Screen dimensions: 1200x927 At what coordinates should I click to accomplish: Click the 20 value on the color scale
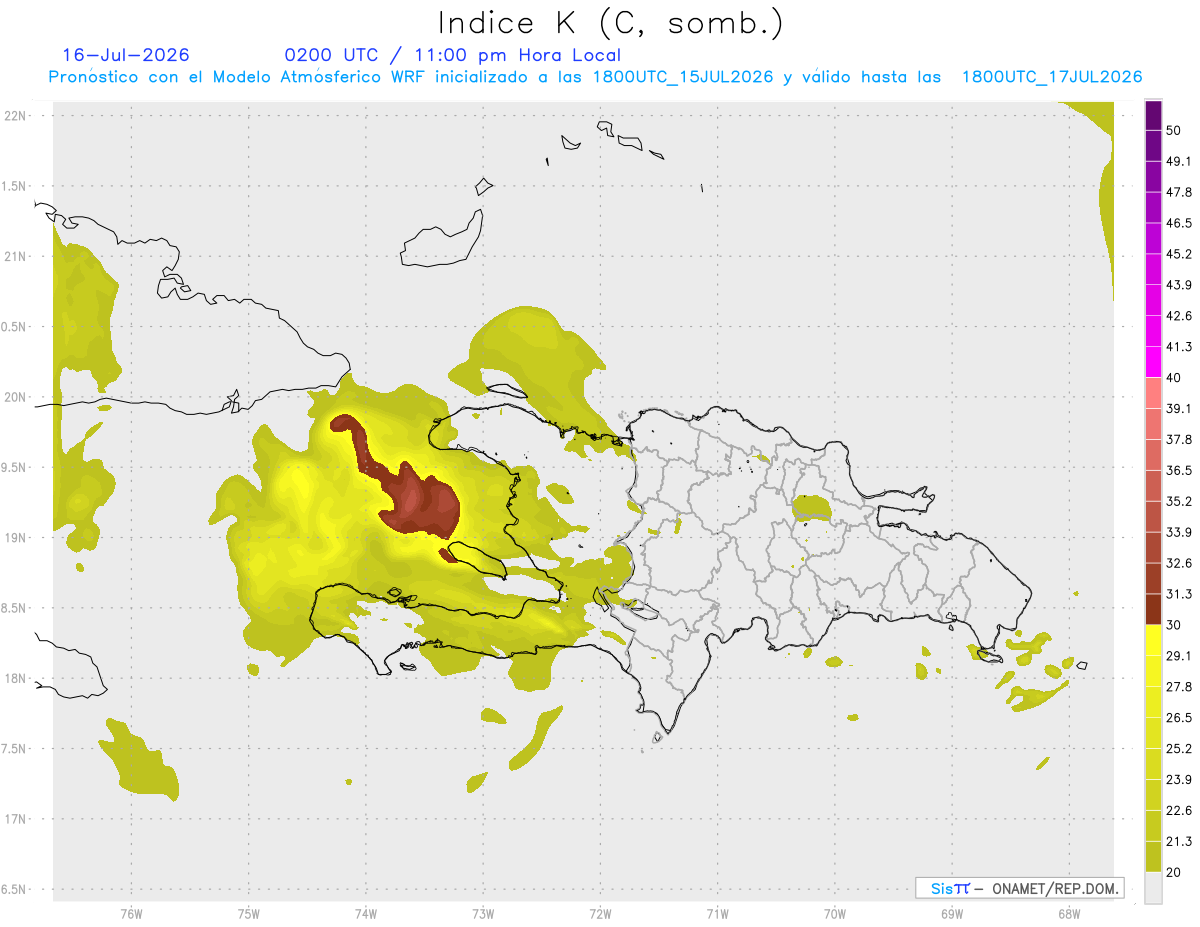[x=1173, y=872]
